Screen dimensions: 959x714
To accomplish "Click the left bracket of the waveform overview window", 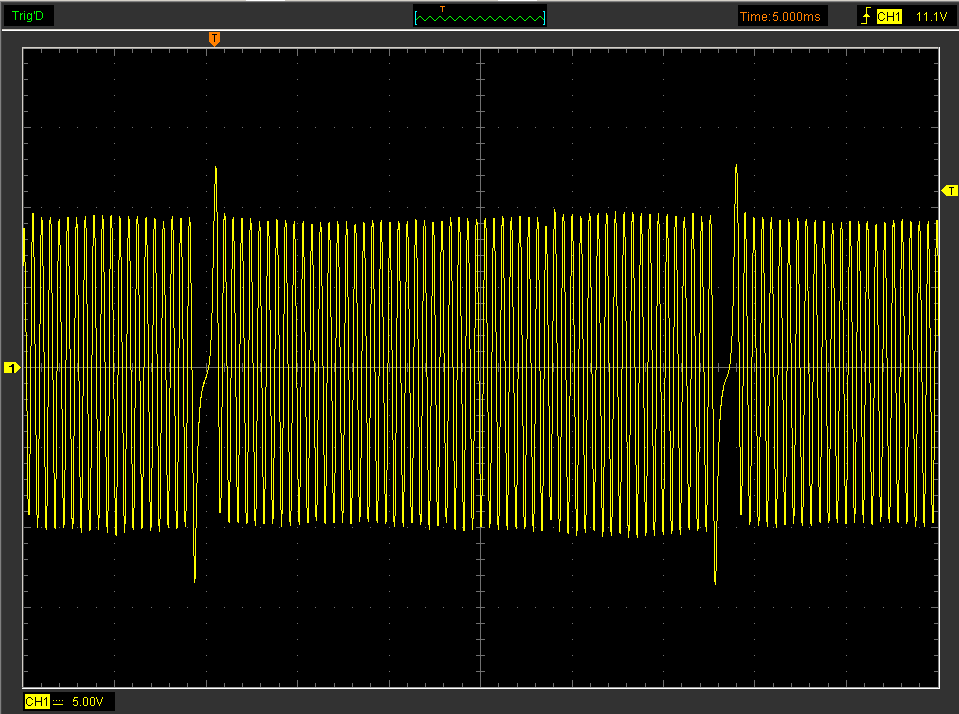I will [x=417, y=17].
